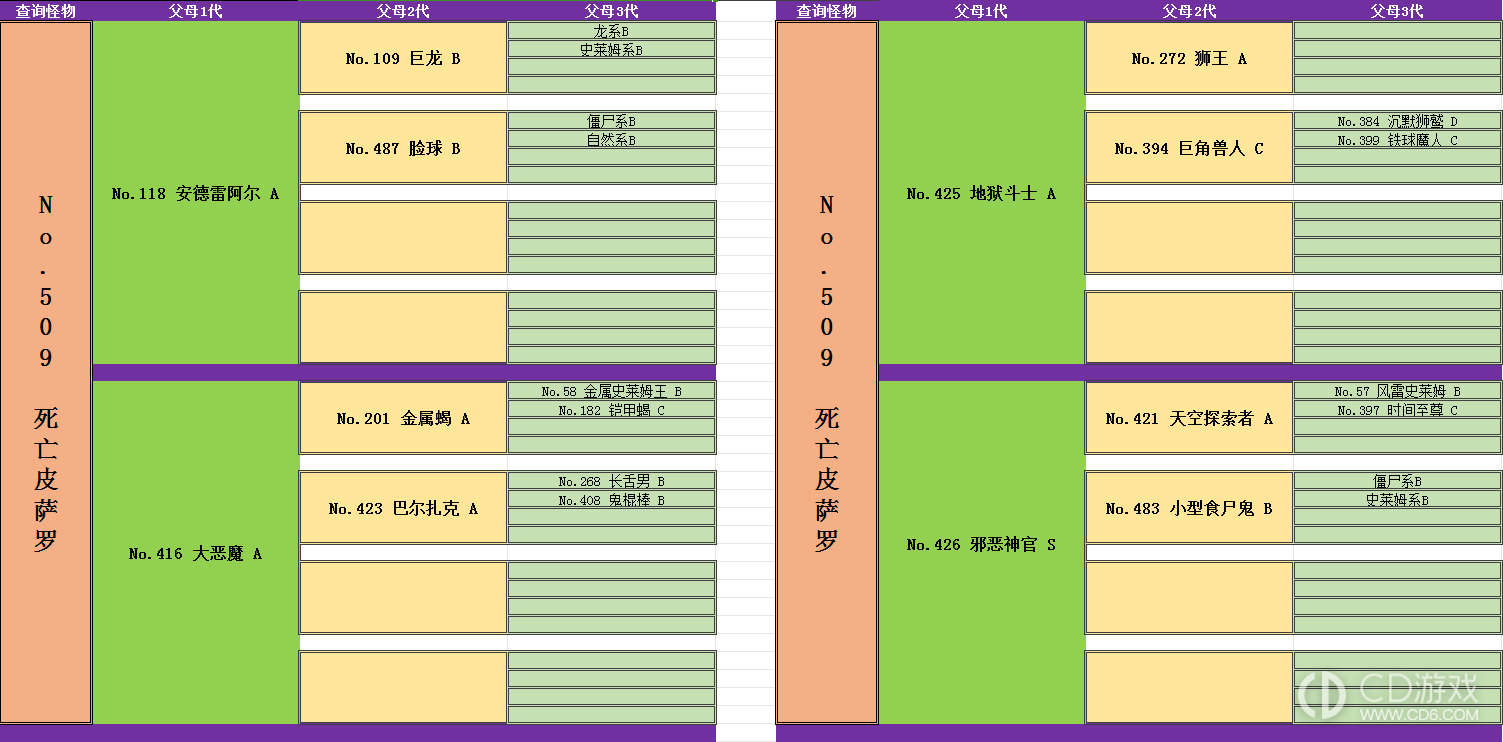Image resolution: width=1503 pixels, height=742 pixels.
Task: Select the No.109 巨龙 B cell
Action: click(x=403, y=58)
